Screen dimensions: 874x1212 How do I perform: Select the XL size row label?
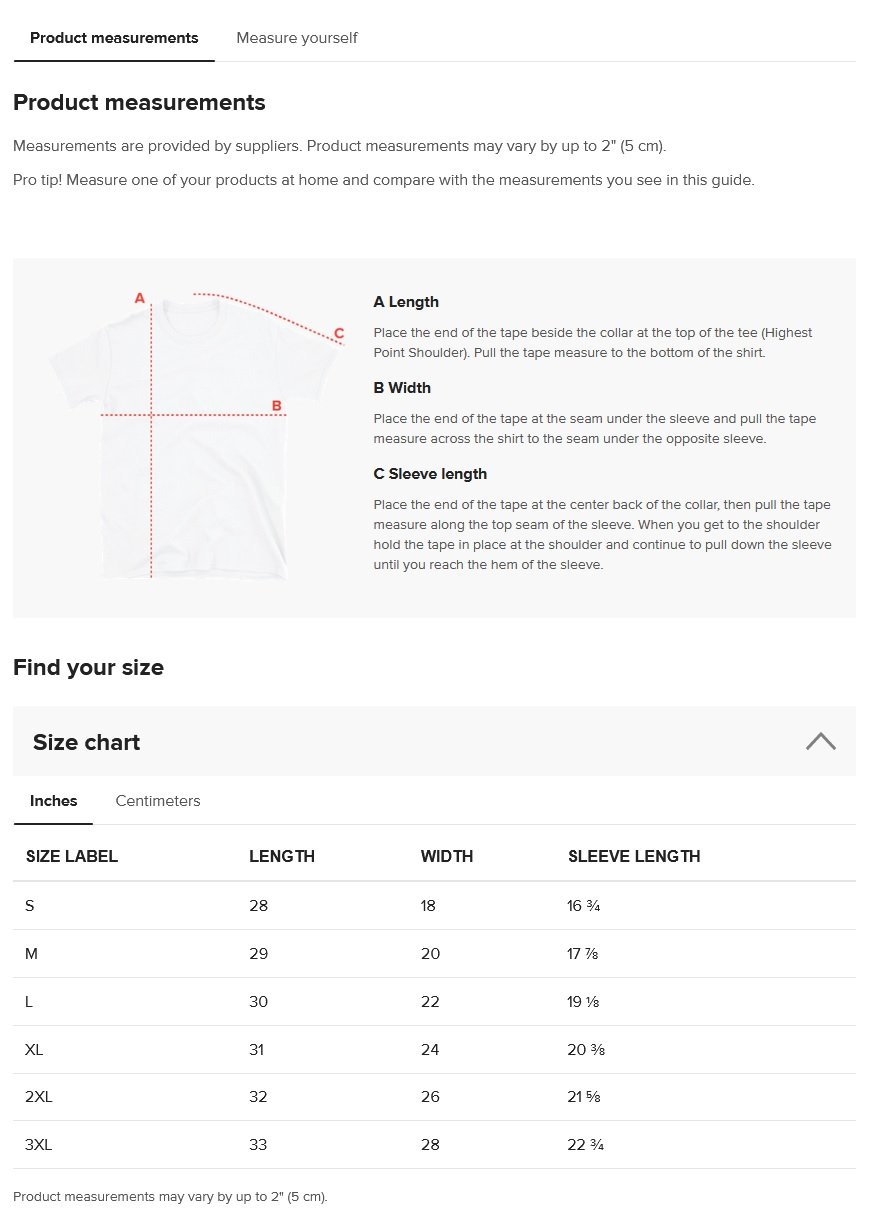(34, 1050)
